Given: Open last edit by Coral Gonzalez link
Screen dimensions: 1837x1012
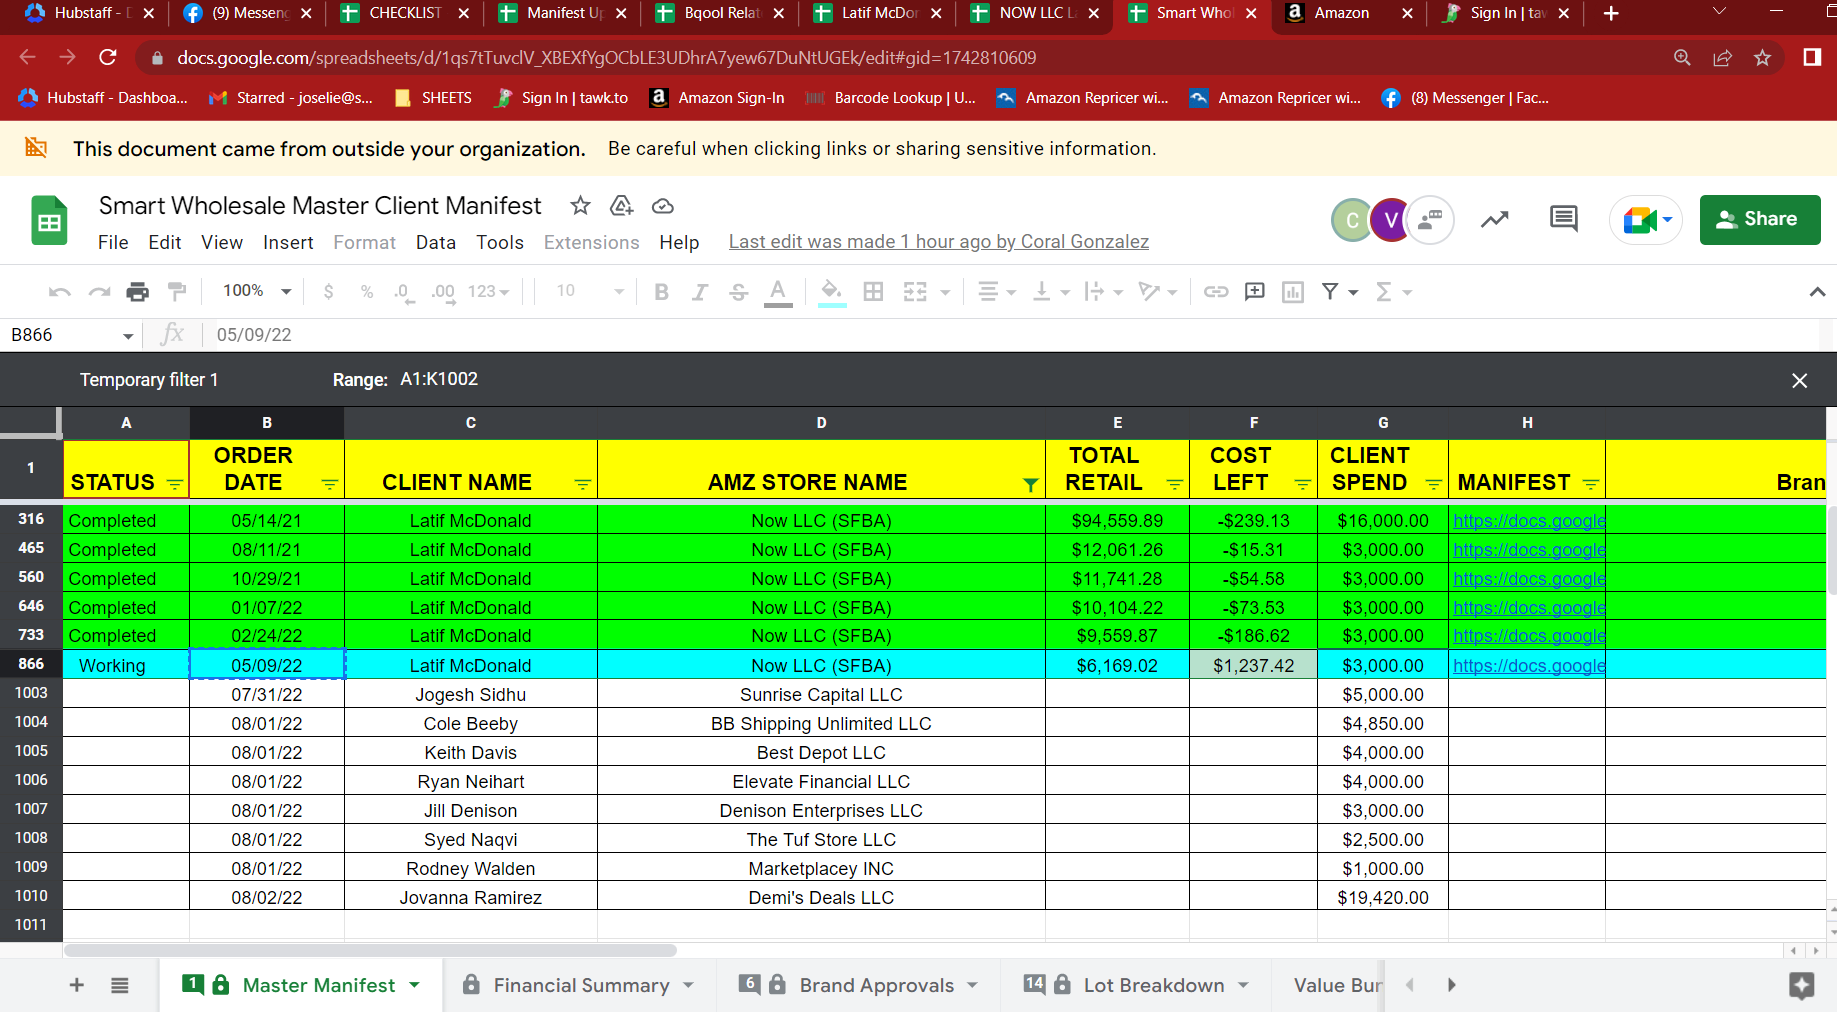Looking at the screenshot, I should click(939, 242).
